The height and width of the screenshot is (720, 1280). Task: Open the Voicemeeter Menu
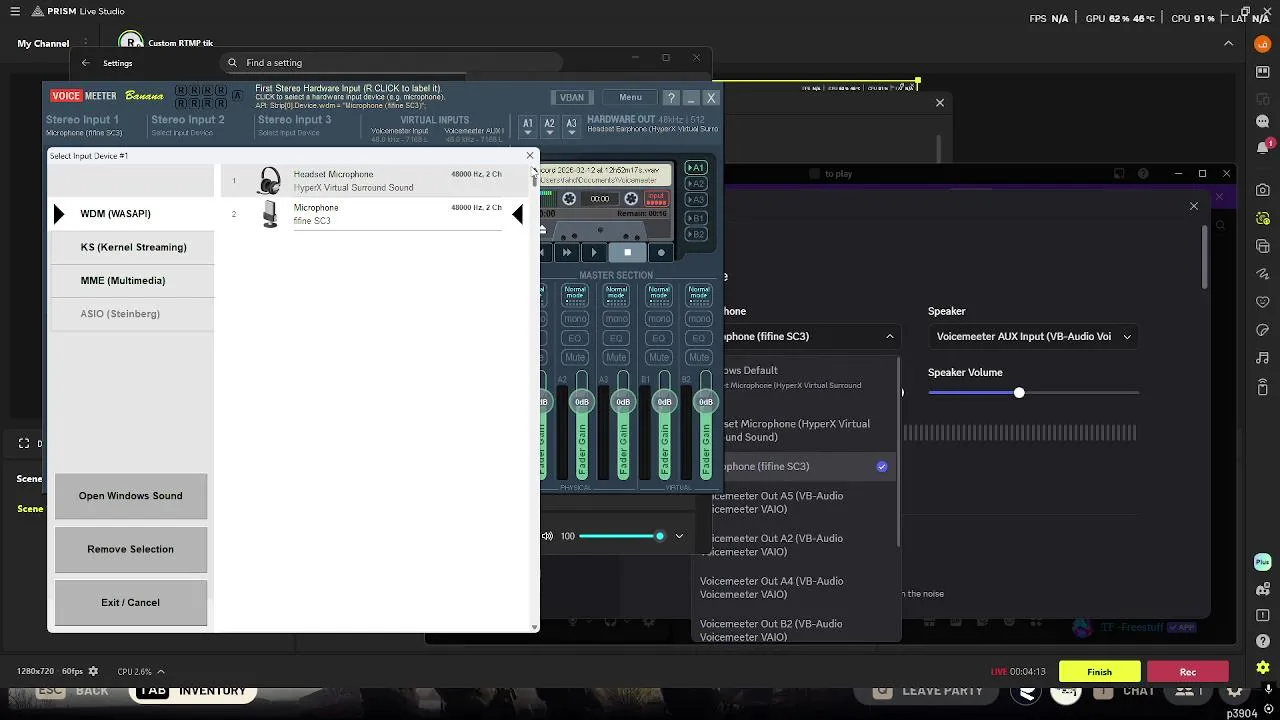[x=630, y=98]
